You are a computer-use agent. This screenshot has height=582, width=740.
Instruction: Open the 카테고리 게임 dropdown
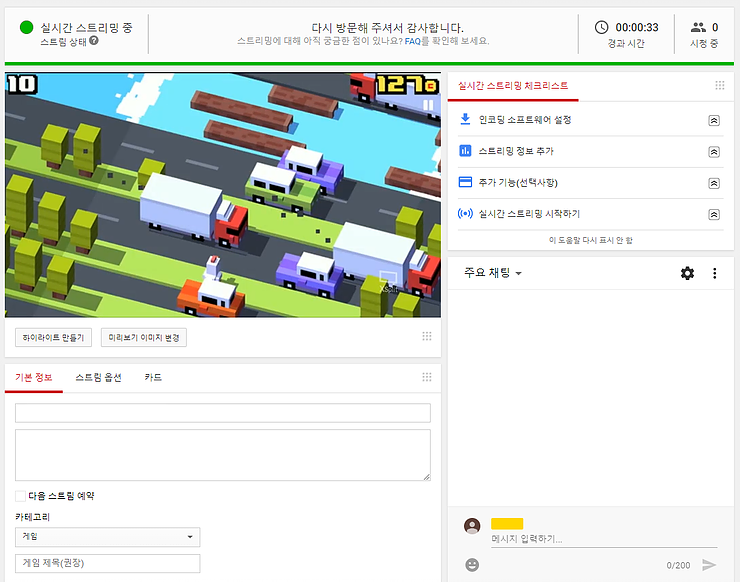point(108,537)
